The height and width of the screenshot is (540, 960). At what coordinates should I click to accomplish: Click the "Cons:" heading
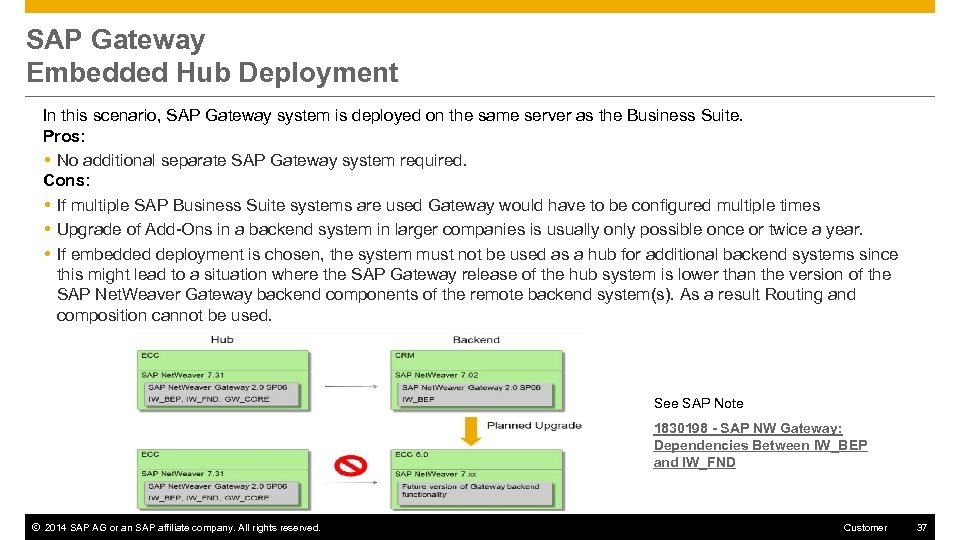point(67,181)
